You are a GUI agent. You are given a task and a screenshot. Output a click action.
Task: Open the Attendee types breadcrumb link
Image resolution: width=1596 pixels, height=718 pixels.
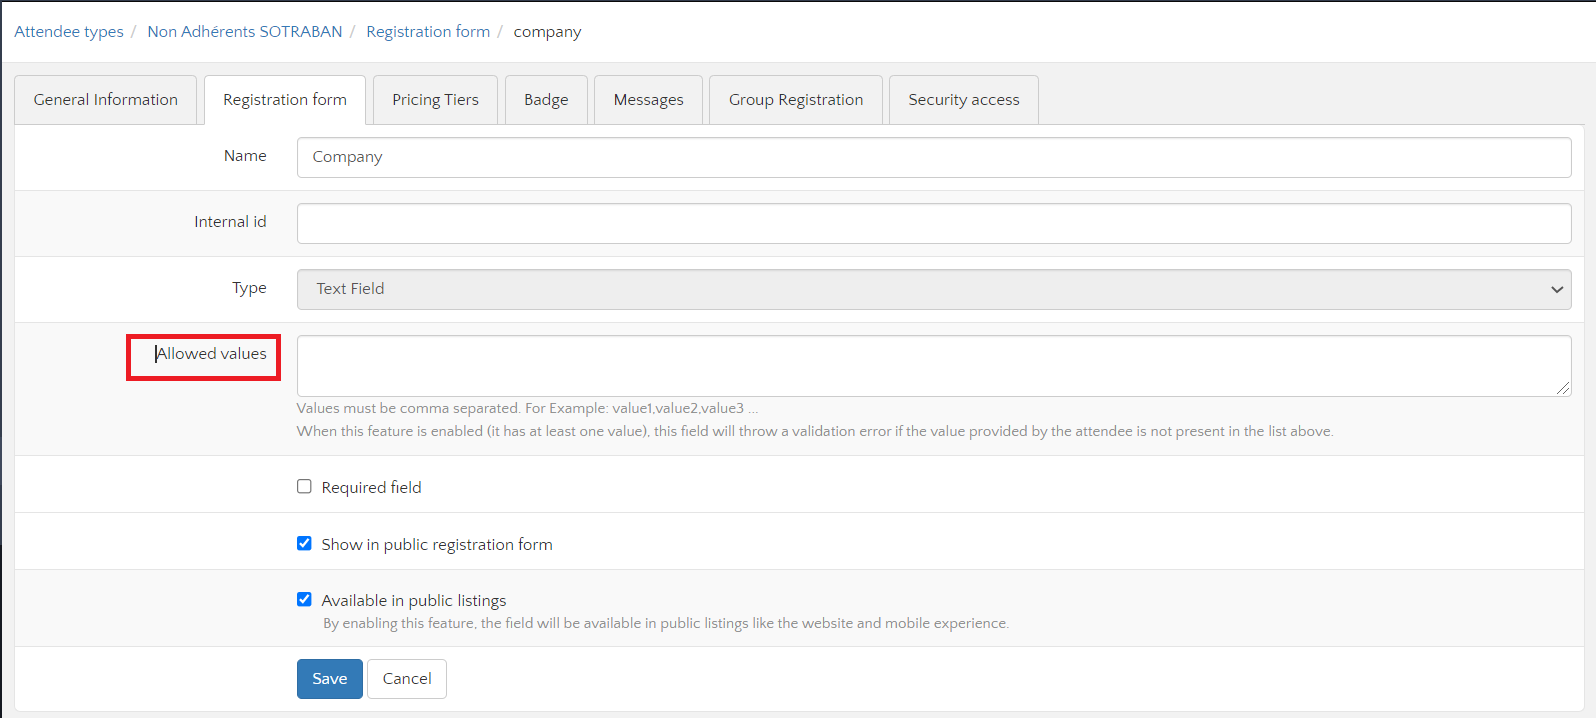(69, 32)
